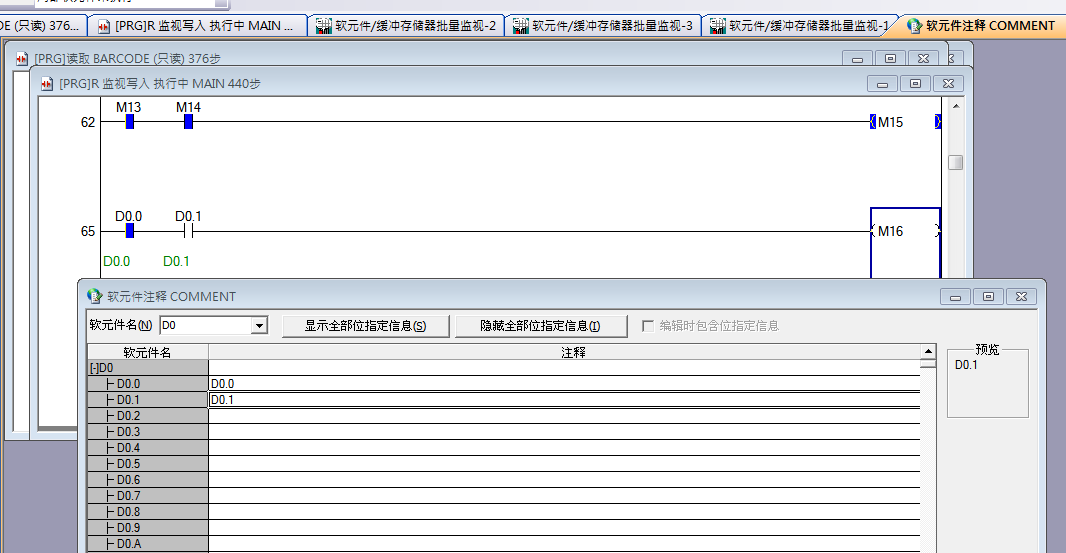
Task: Toggle the 编辑时包含位指定信息 checkbox
Action: (648, 326)
